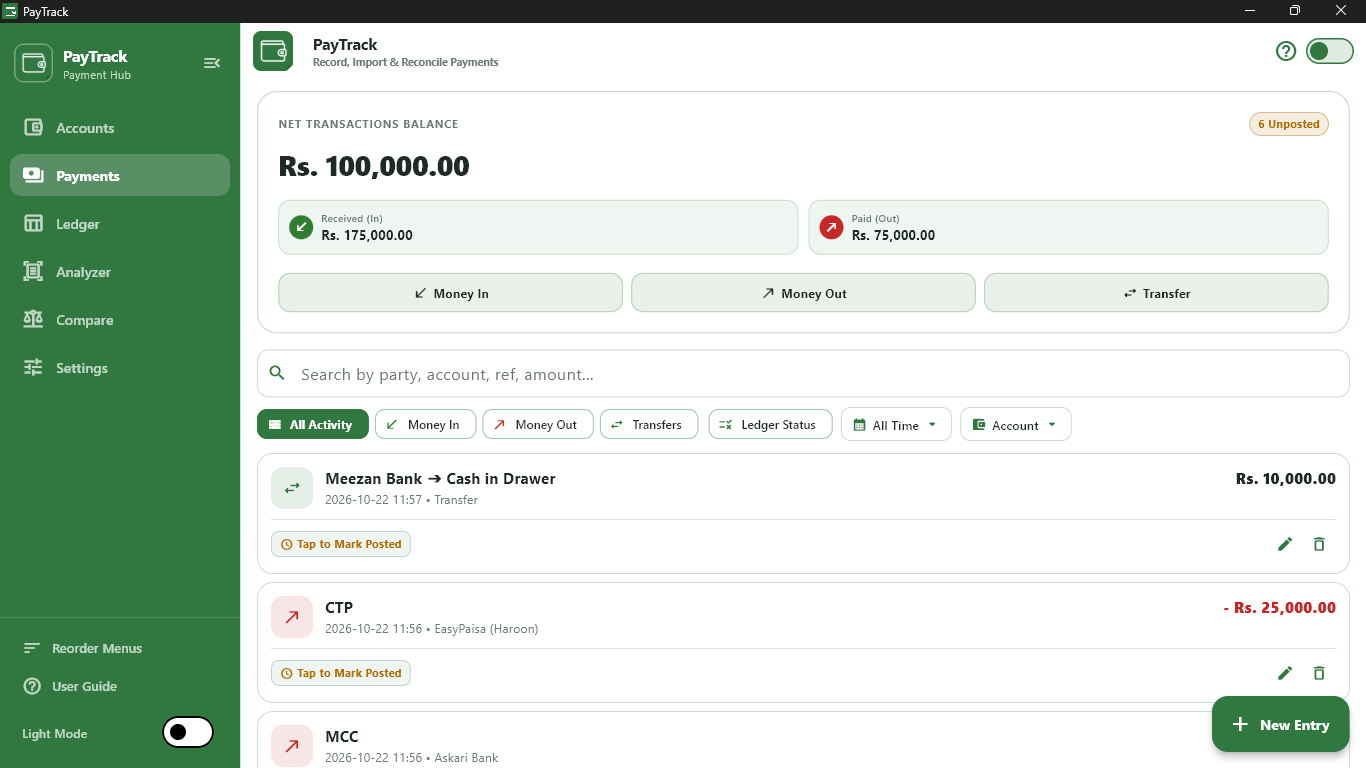Click the outgoing arrow icon on MCC row

tap(292, 746)
